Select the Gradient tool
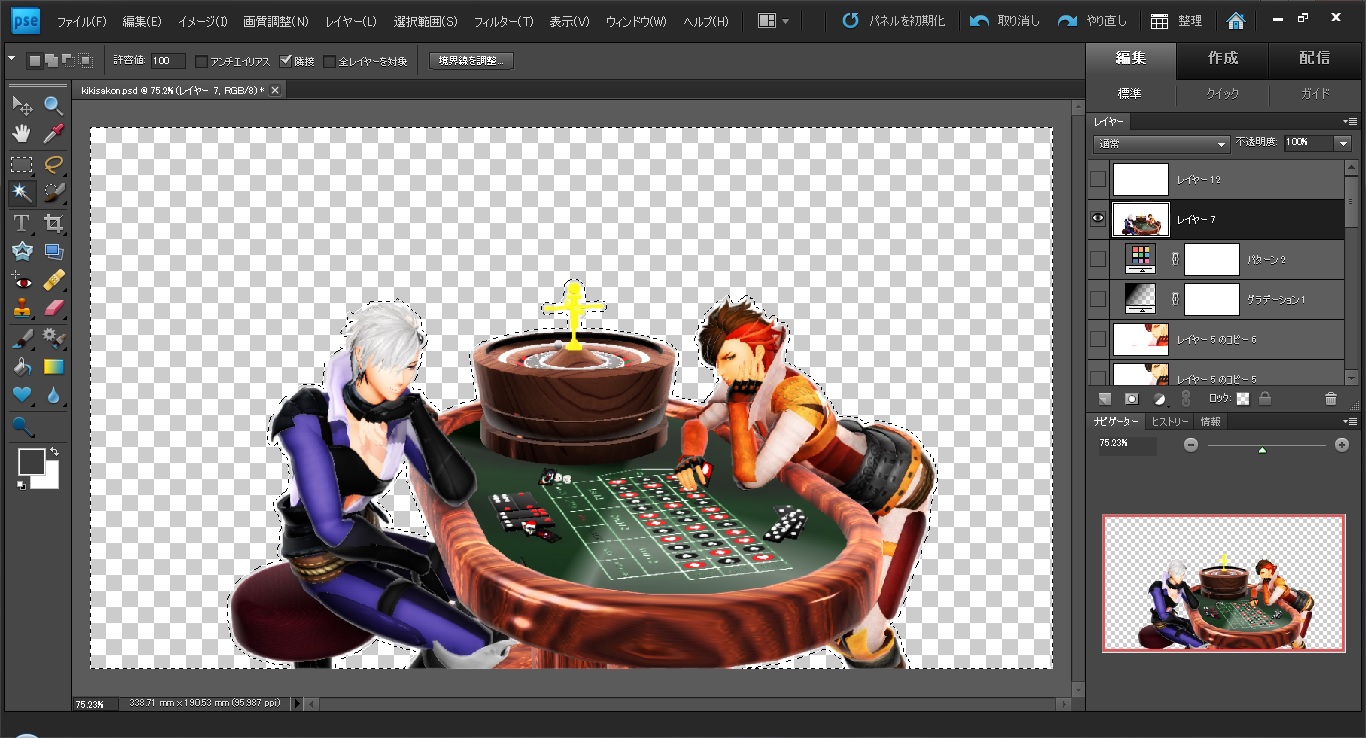Viewport: 1366px width, 738px height. tap(53, 367)
